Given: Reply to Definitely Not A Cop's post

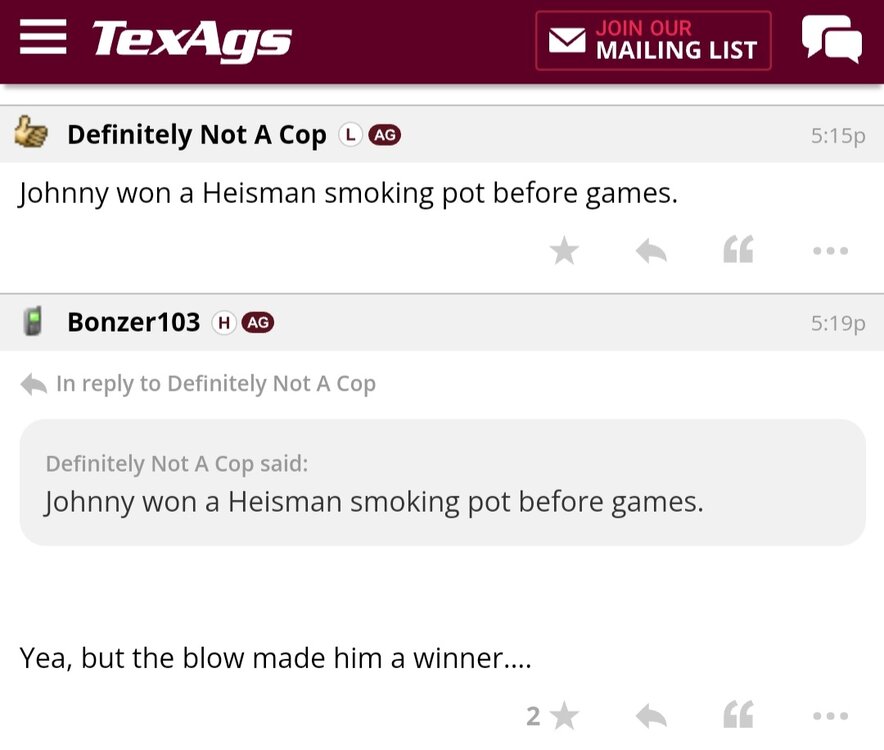Looking at the screenshot, I should (651, 250).
